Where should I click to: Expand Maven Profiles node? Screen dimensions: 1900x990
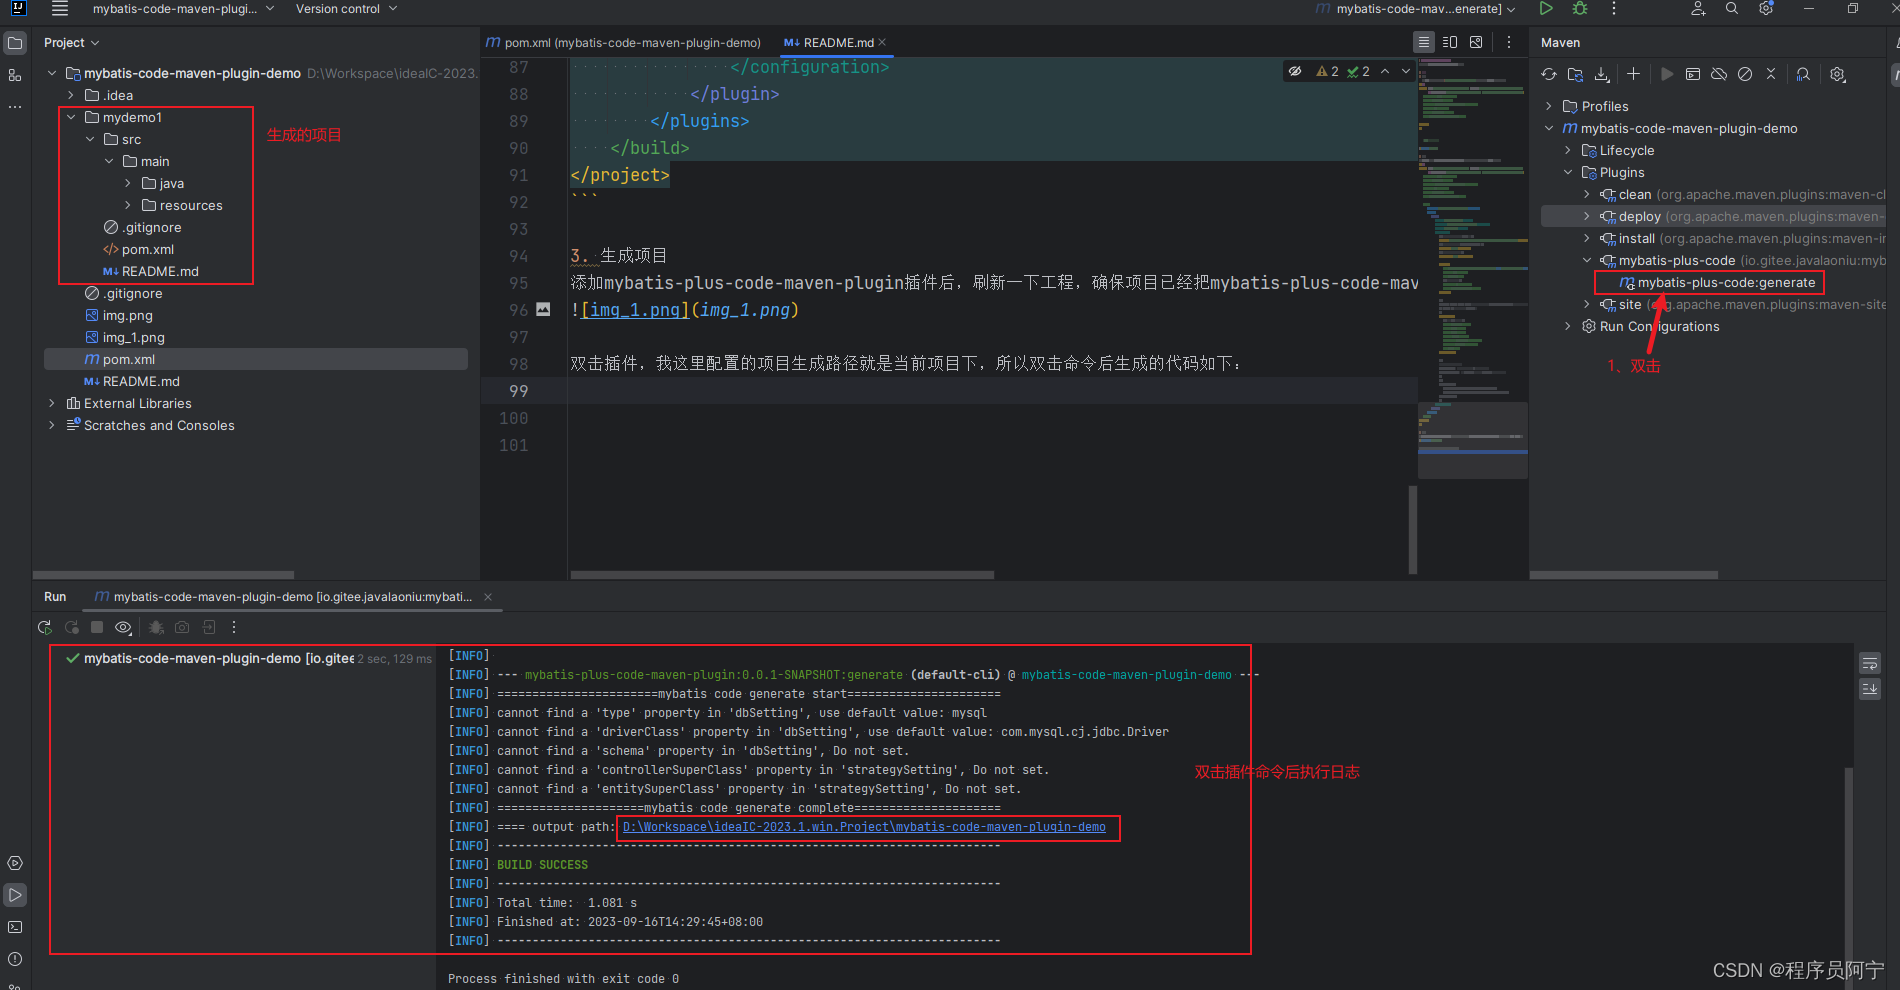click(1549, 106)
